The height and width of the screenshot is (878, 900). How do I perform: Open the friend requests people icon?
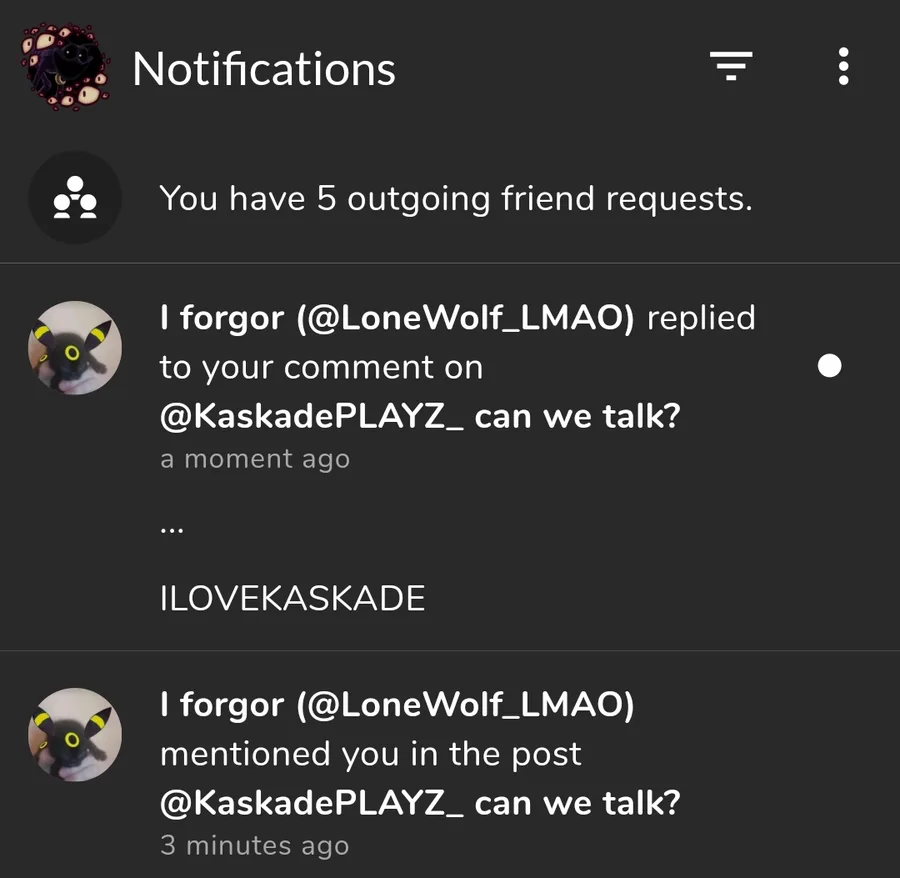point(75,197)
